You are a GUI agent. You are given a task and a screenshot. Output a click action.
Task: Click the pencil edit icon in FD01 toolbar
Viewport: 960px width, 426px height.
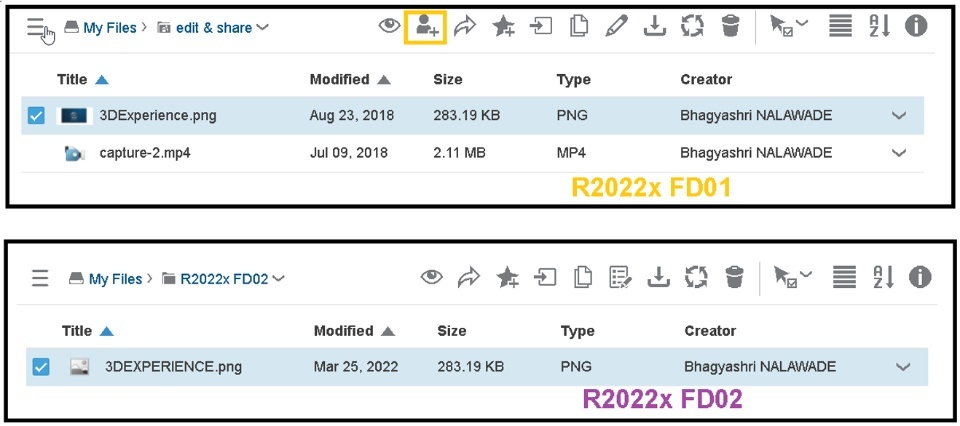pyautogui.click(x=616, y=27)
